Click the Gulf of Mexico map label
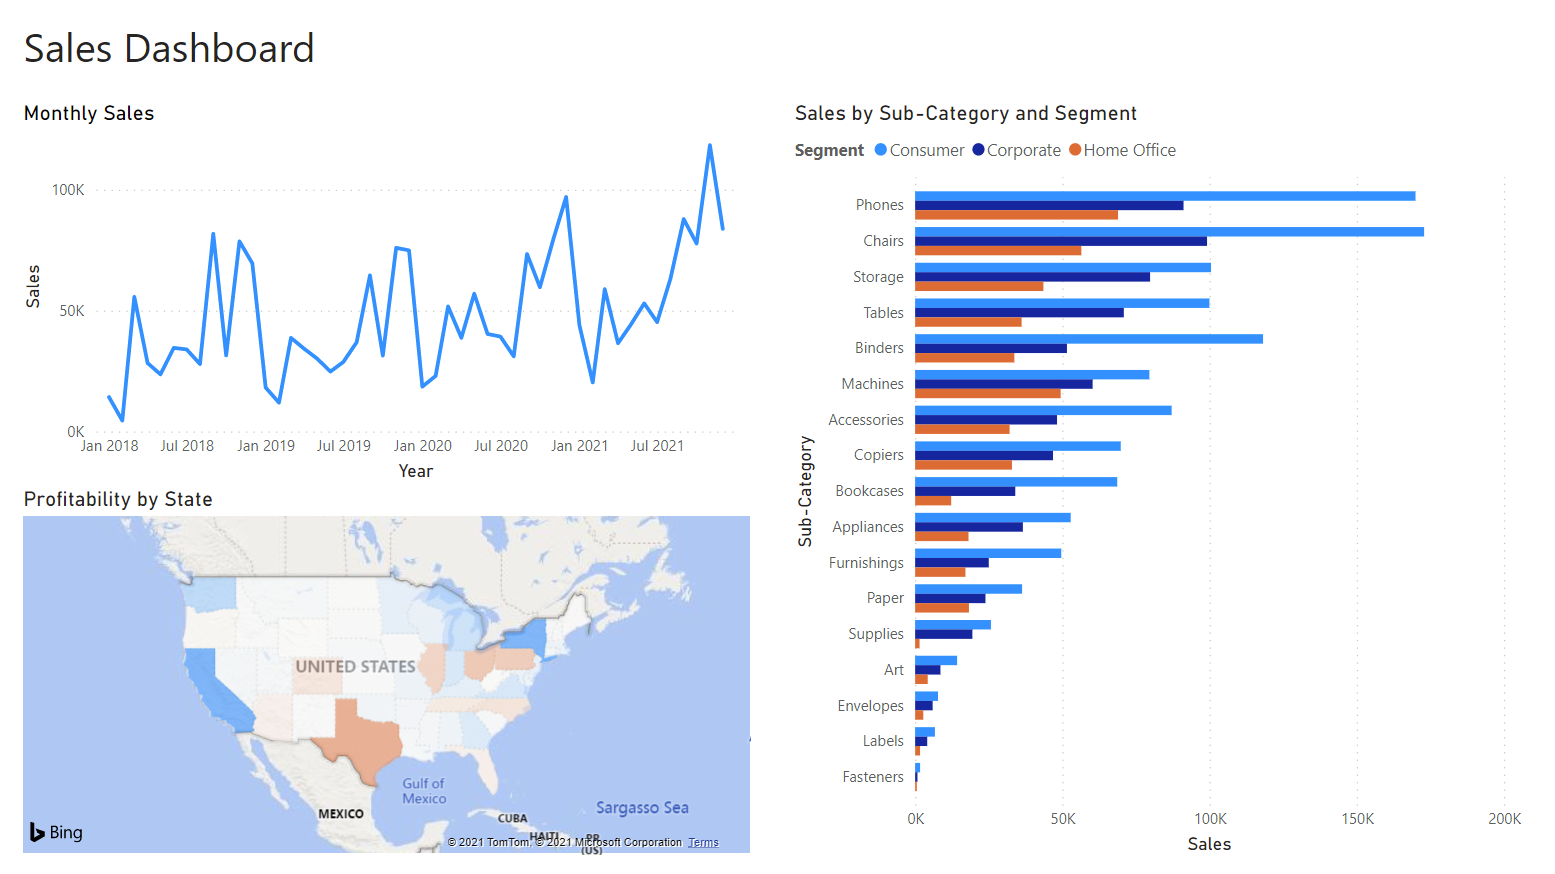The height and width of the screenshot is (874, 1555). tap(424, 791)
